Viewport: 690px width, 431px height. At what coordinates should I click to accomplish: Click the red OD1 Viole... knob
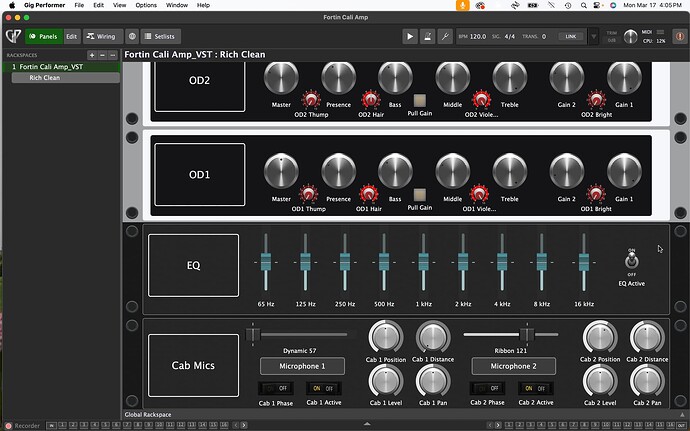coord(479,194)
